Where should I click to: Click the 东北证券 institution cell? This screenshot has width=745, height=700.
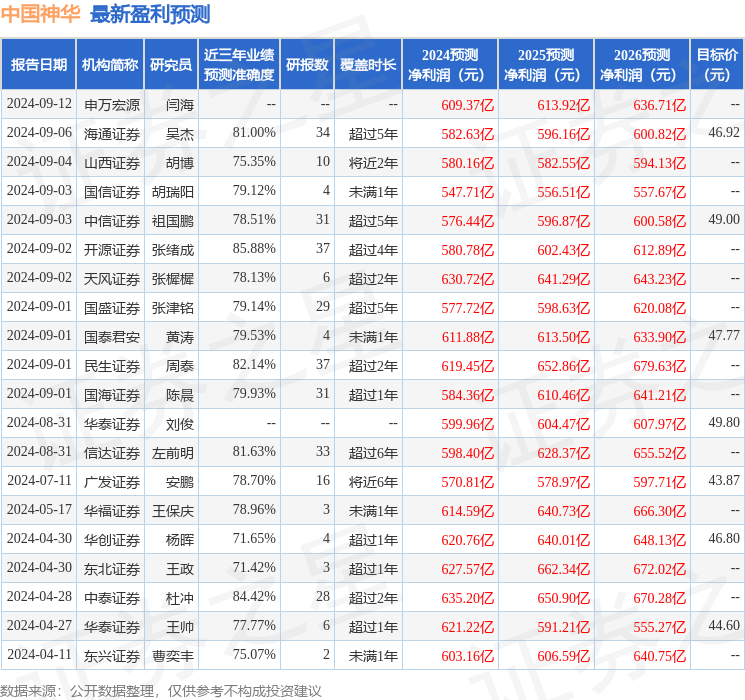pyautogui.click(x=112, y=568)
